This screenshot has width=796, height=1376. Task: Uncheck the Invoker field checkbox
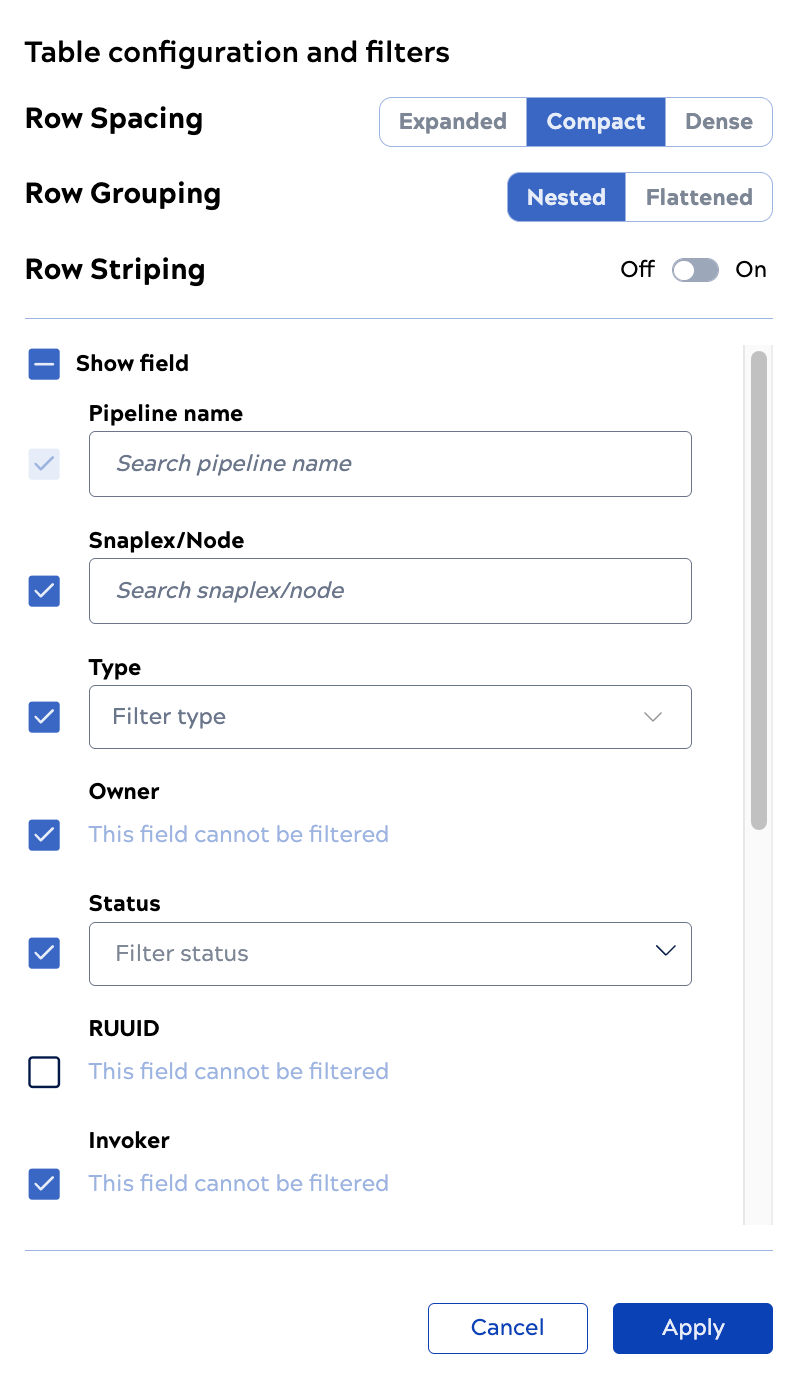pyautogui.click(x=44, y=1184)
